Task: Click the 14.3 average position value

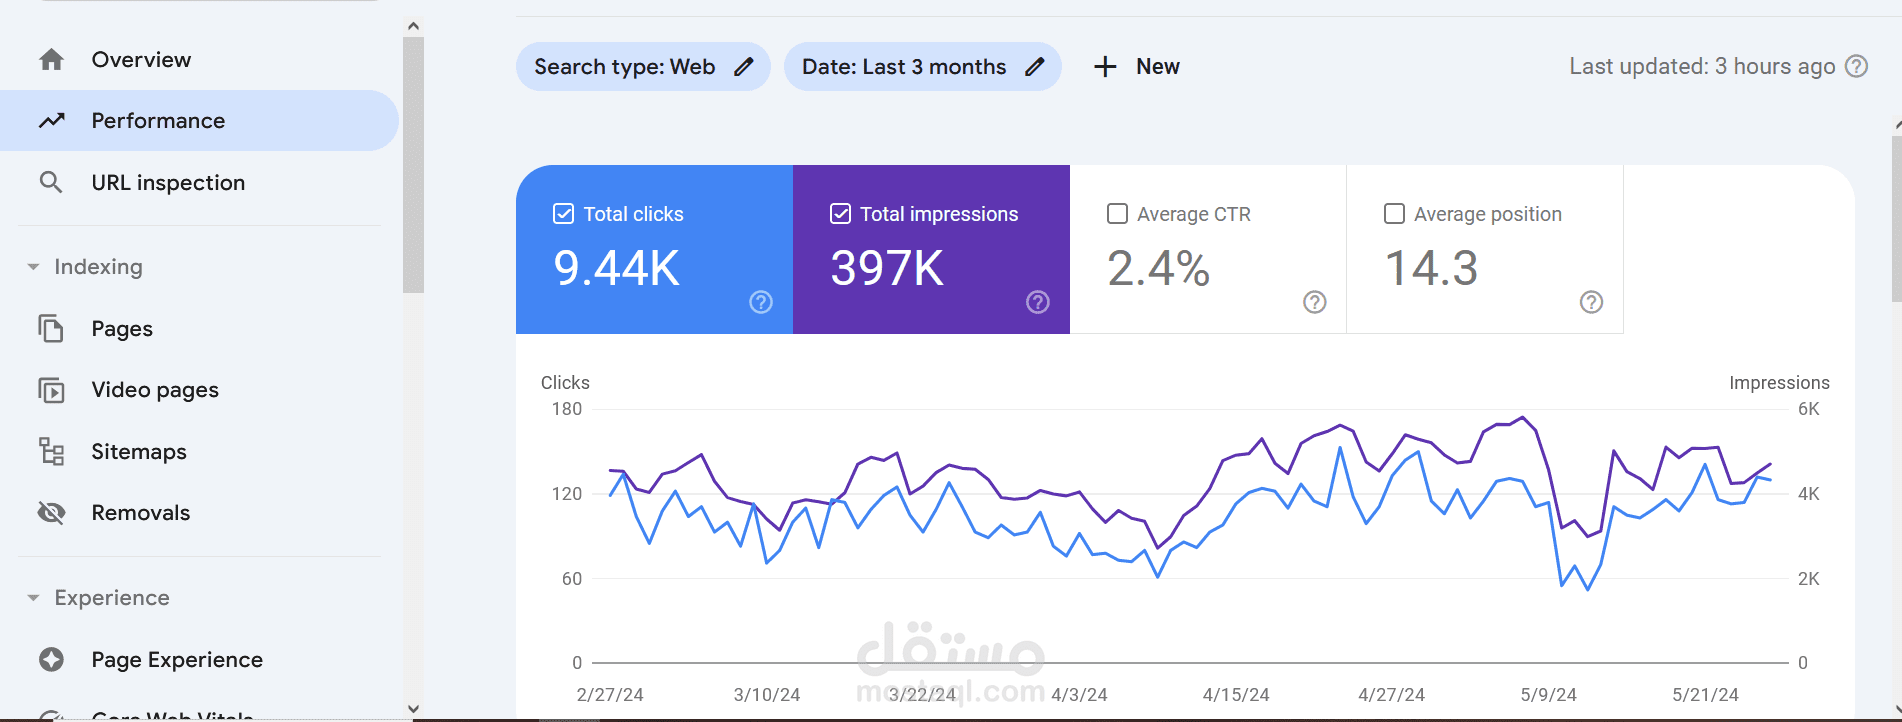Action: click(1431, 268)
